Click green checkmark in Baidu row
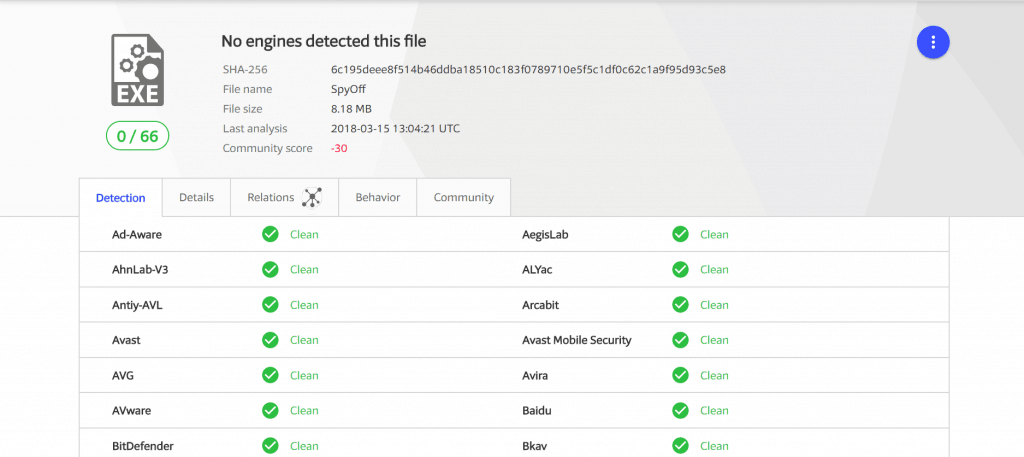 click(680, 411)
